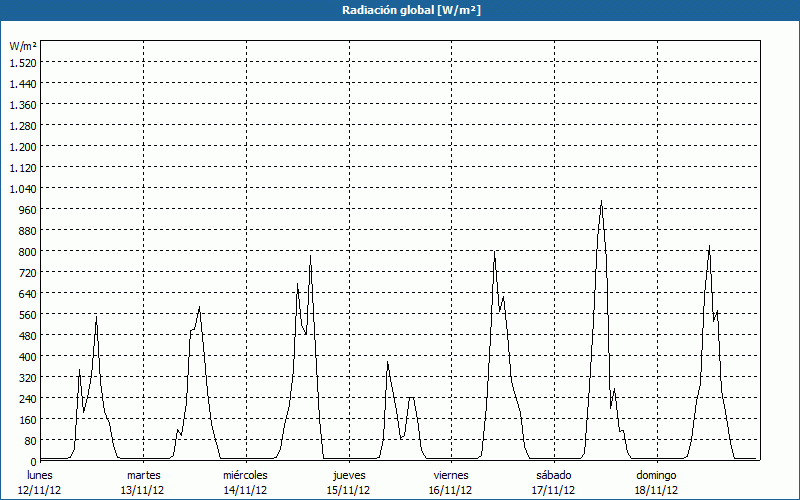Select the 480 y-axis tick label
Screen dimensions: 800x500
coord(26,335)
